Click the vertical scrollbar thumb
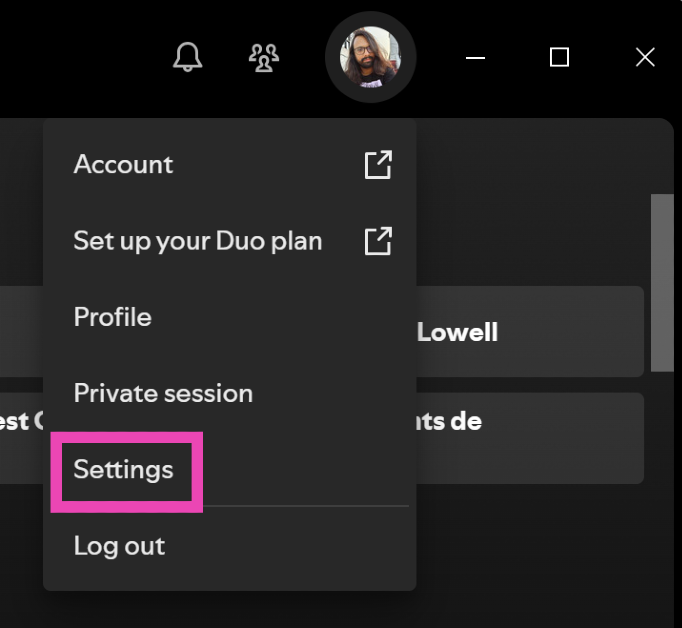The image size is (682, 628). (662, 280)
